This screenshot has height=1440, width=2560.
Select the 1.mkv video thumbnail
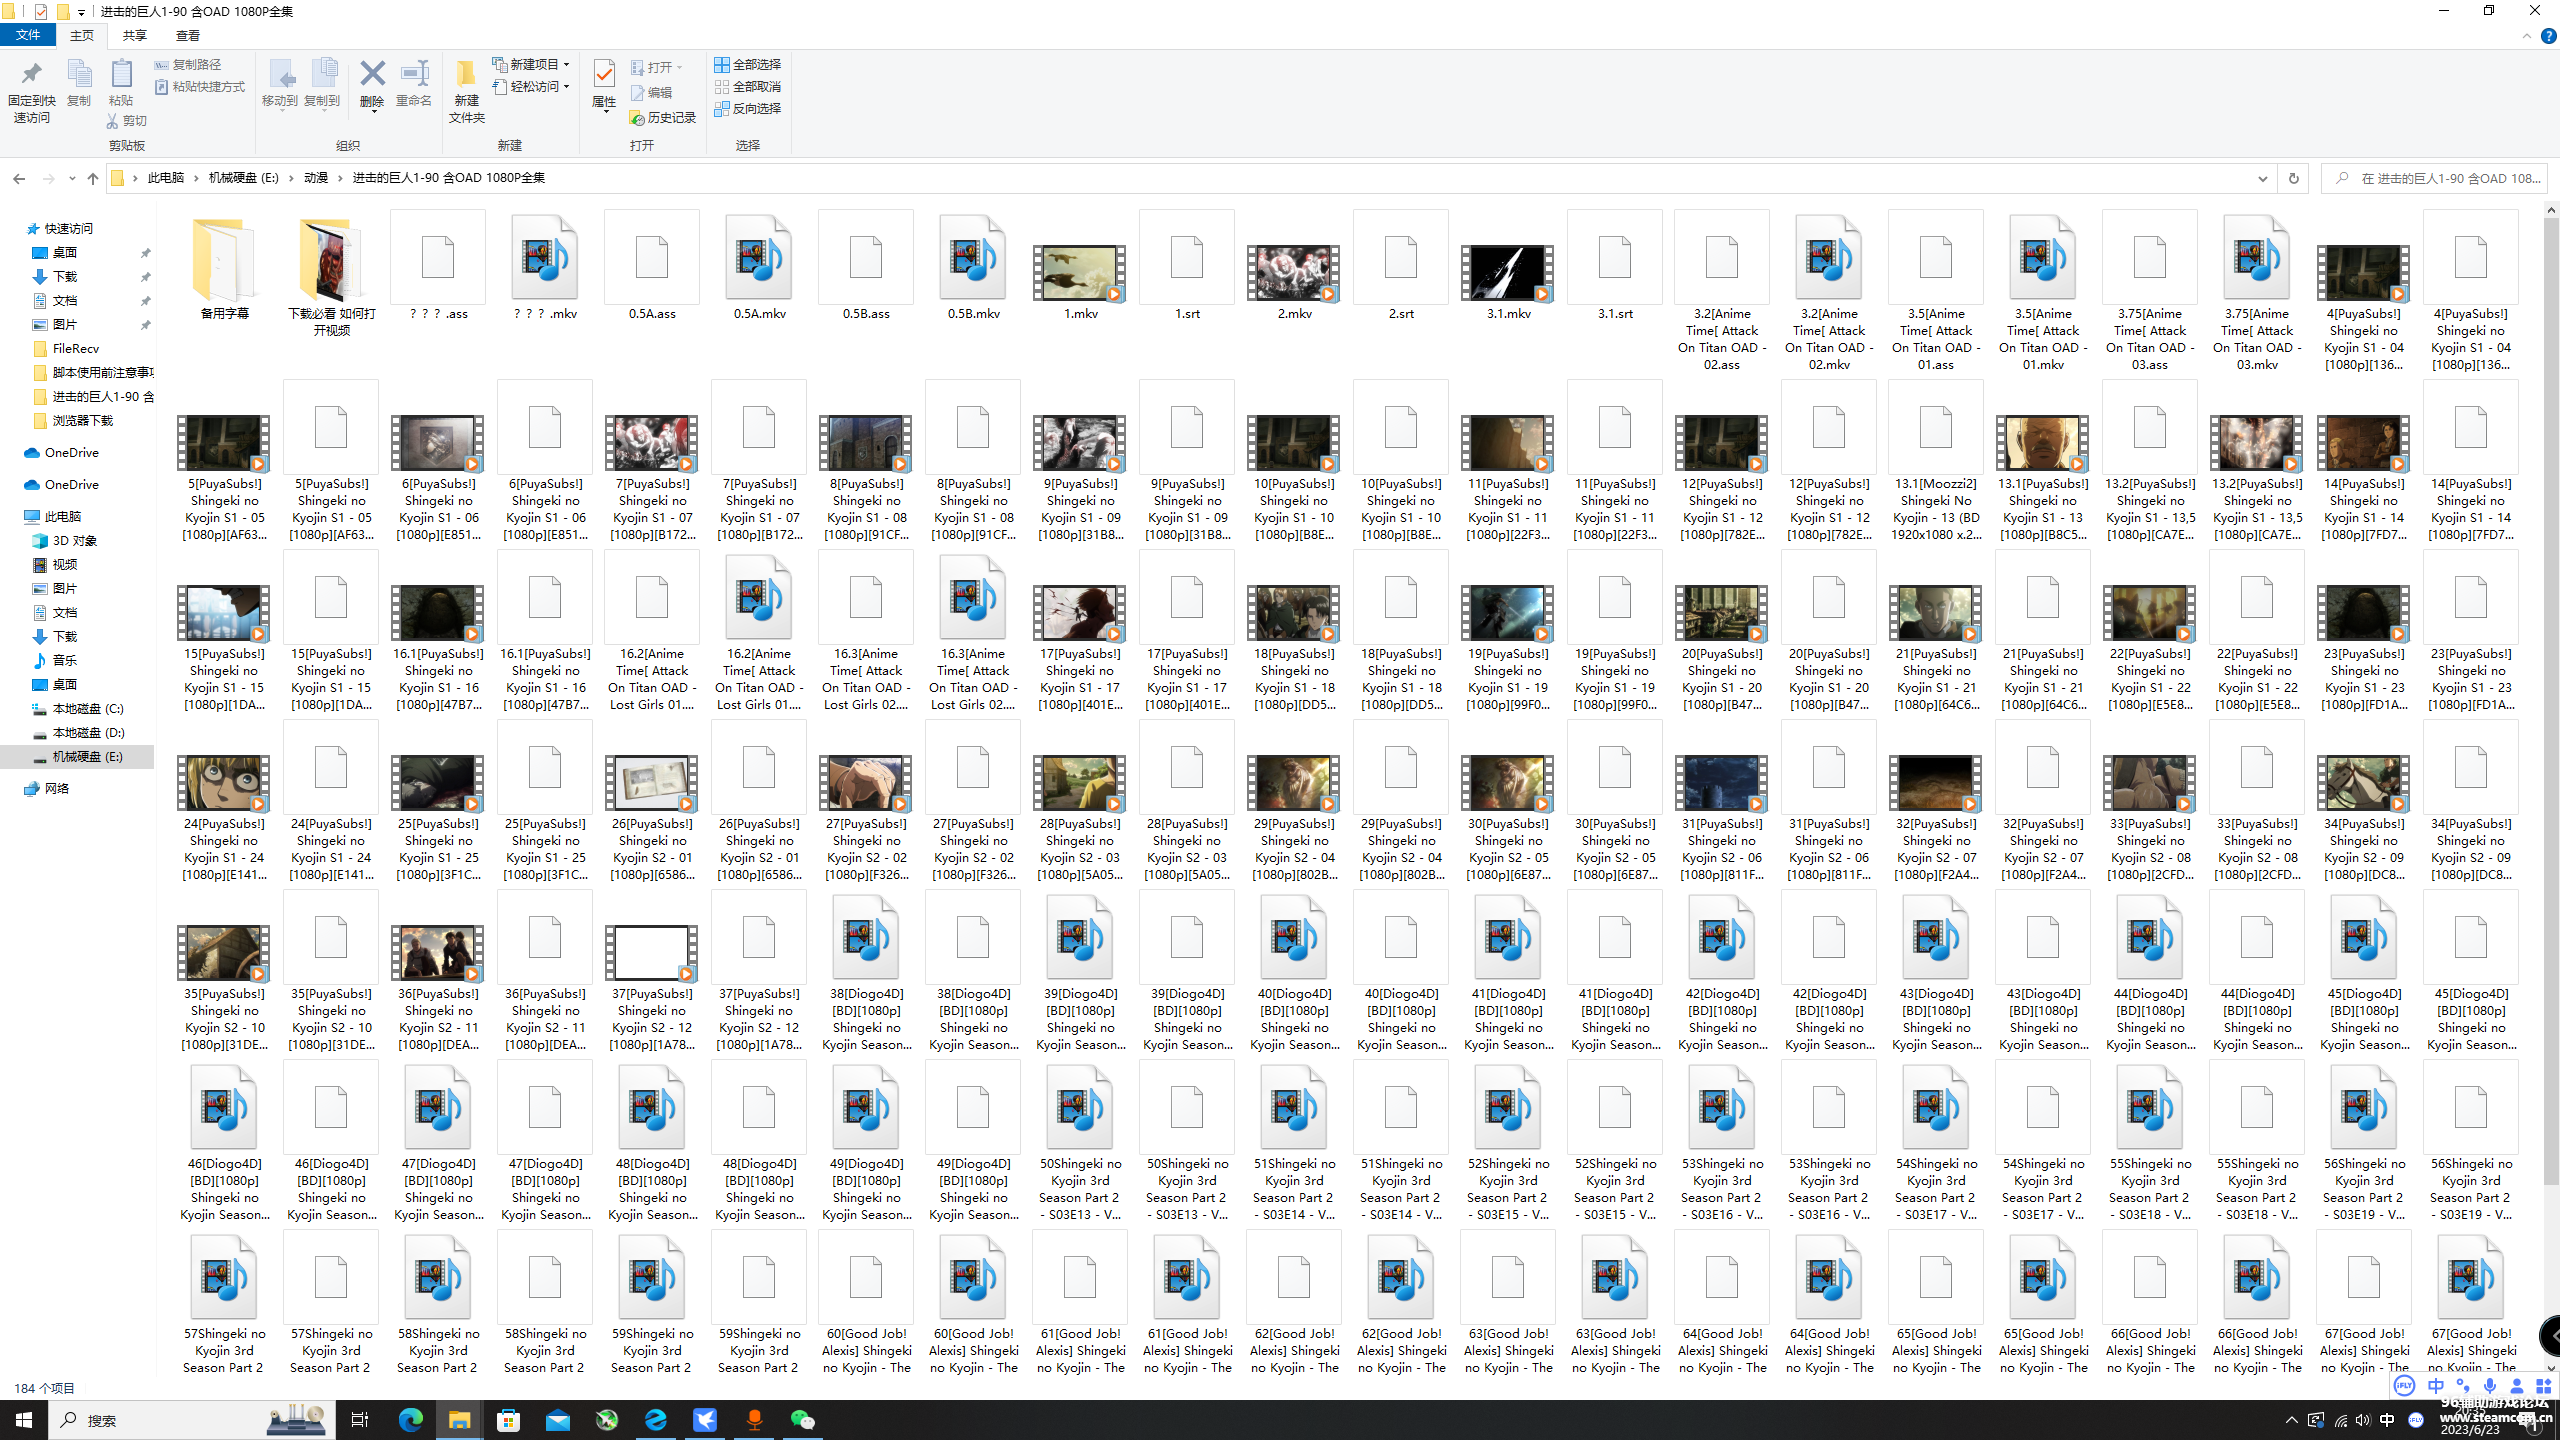click(1079, 272)
